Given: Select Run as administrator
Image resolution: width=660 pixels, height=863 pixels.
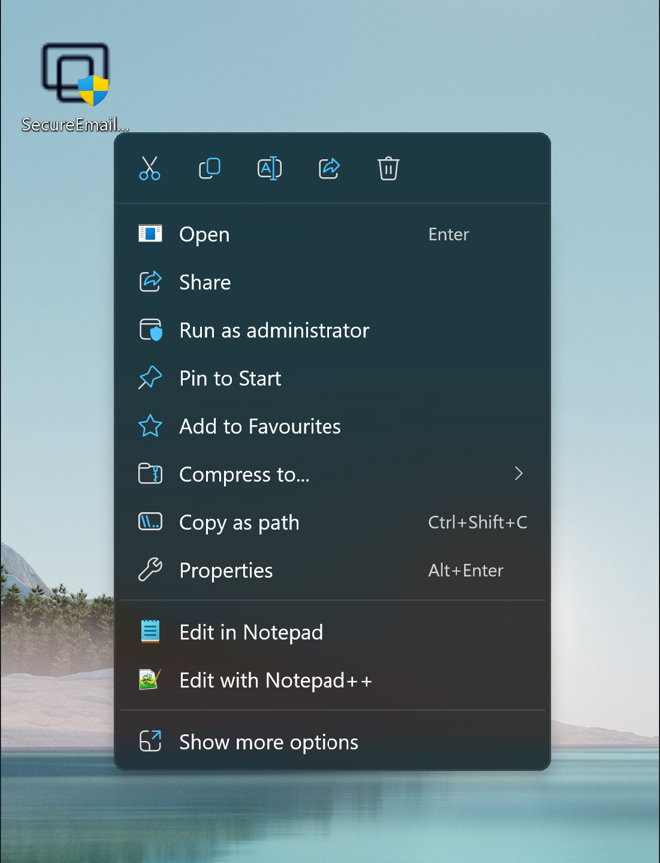Looking at the screenshot, I should click(x=332, y=330).
